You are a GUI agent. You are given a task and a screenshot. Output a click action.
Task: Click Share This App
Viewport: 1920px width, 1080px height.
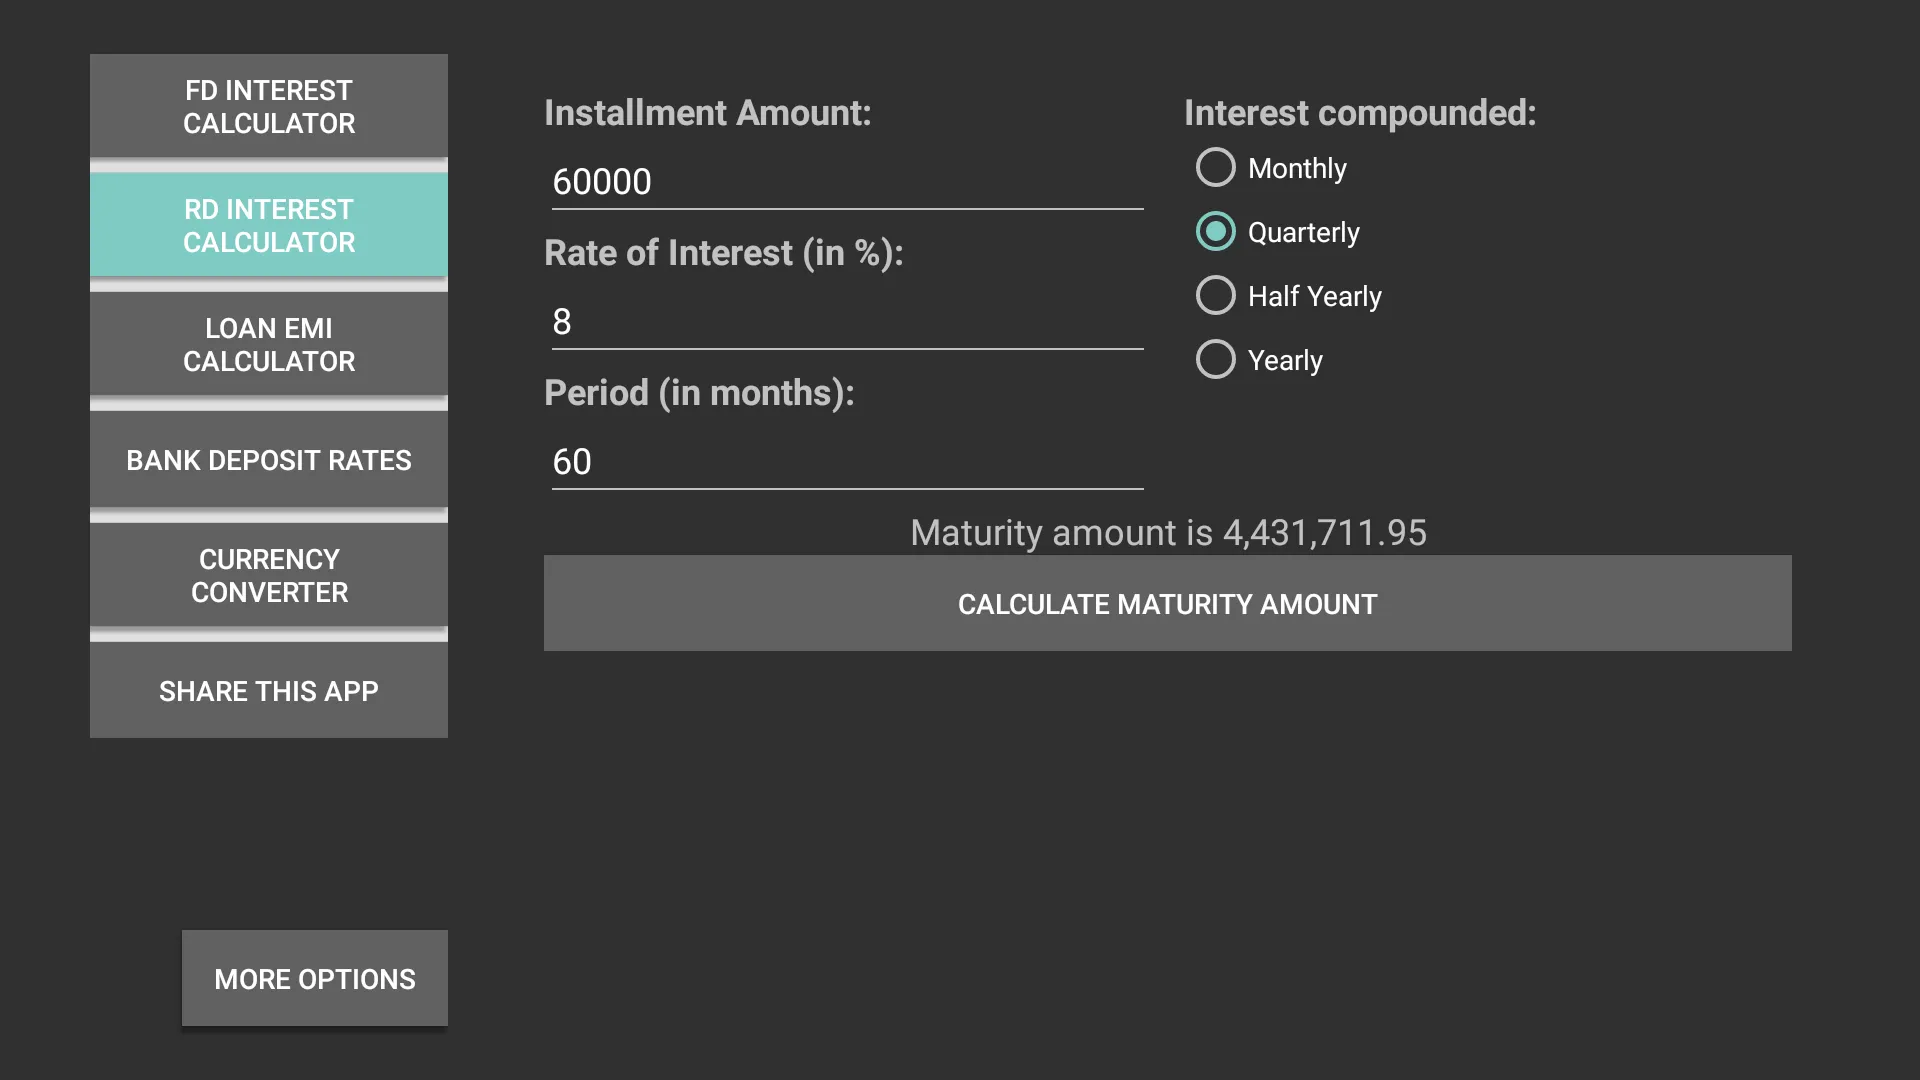point(268,691)
